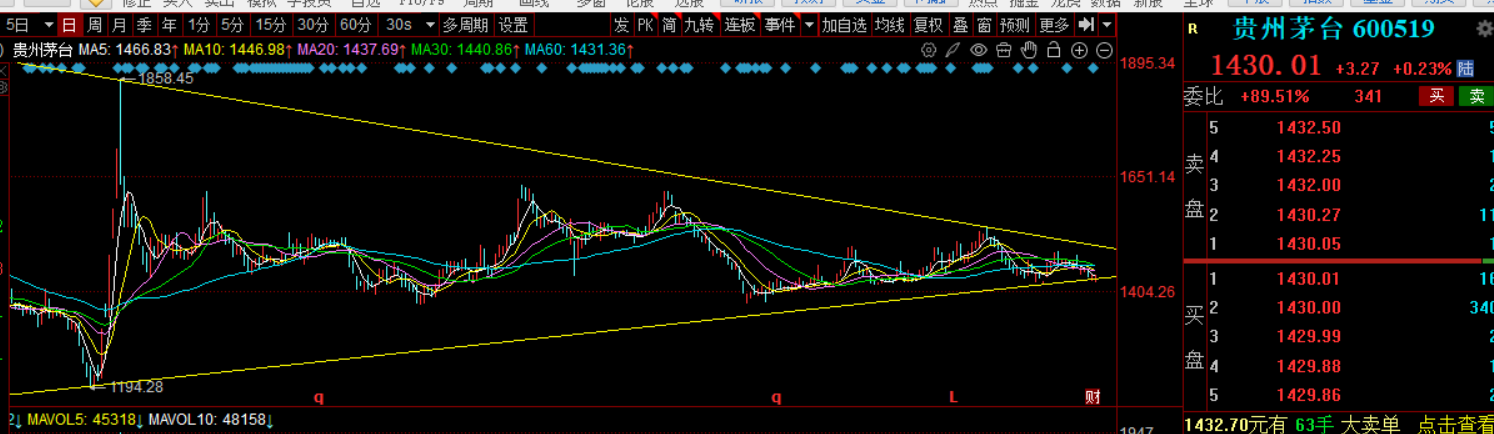Screen dimensions: 1494x434
Task: Click the first red q marker on timeline
Action: click(x=319, y=397)
